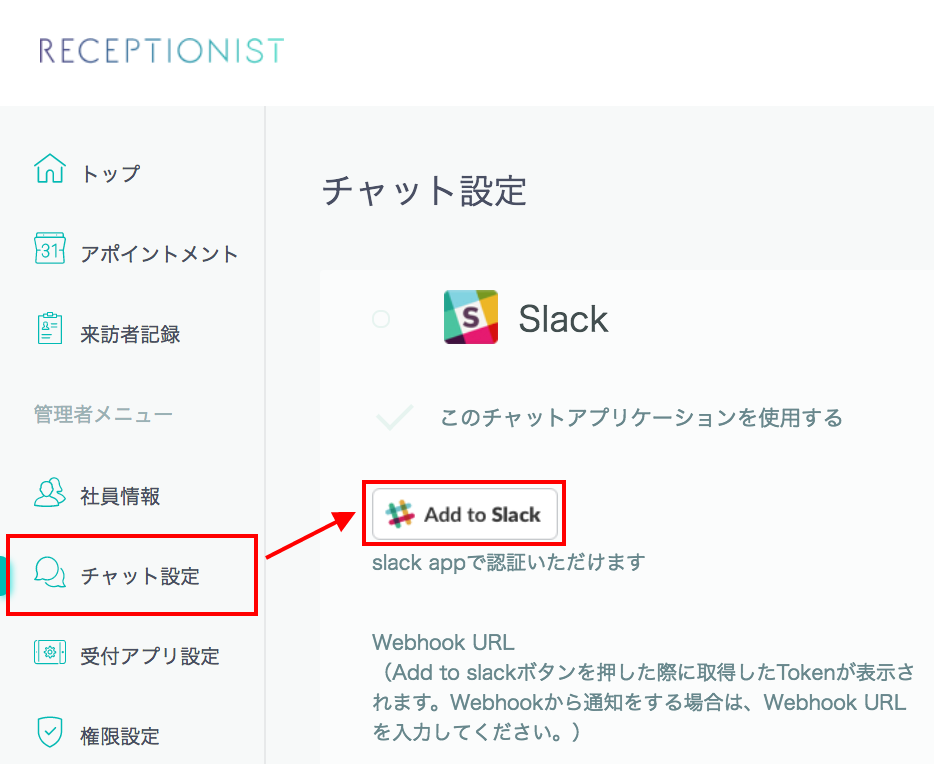This screenshot has width=934, height=764.
Task: Click the visitor record clipboard icon
Action: point(50,330)
